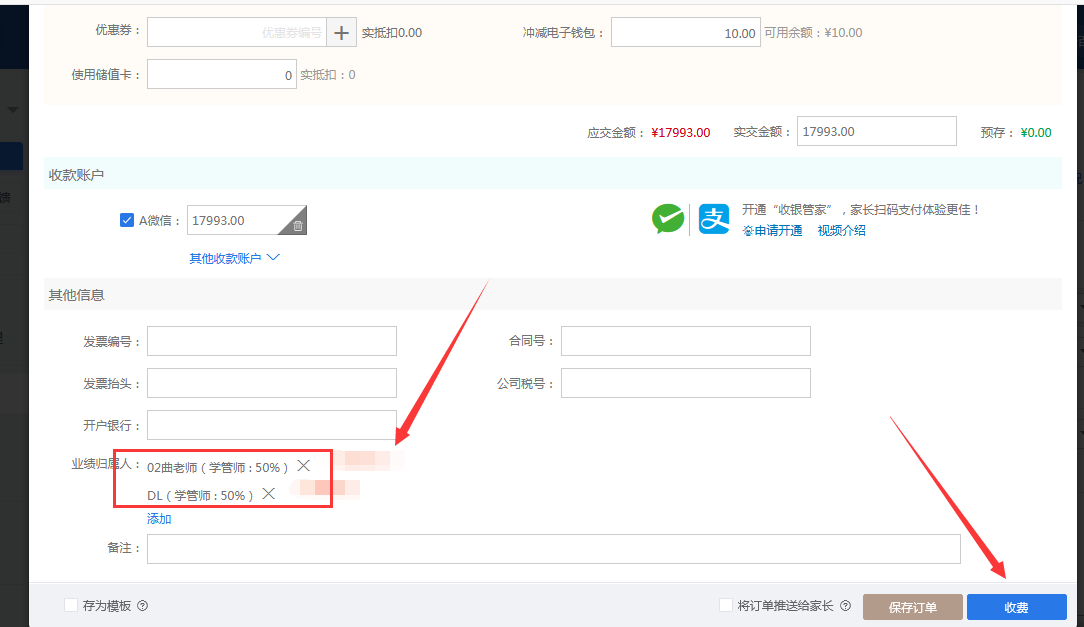Open WeChat Pay icon

click(x=668, y=219)
